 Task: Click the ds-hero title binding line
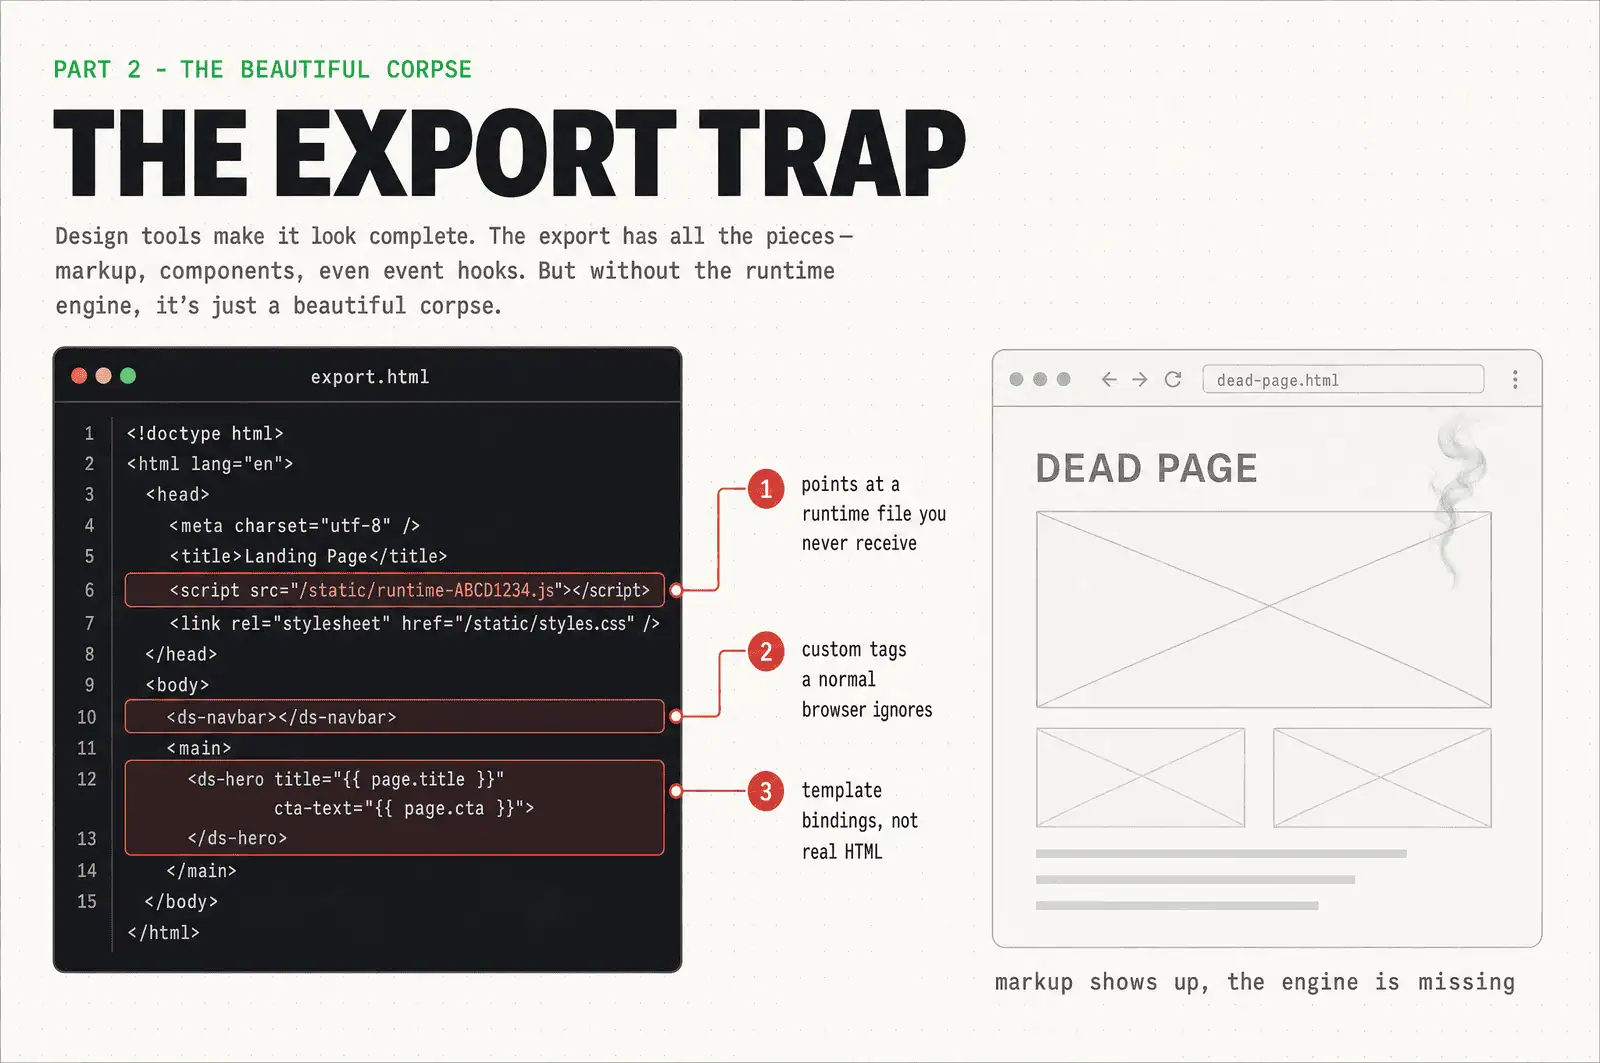pos(346,779)
